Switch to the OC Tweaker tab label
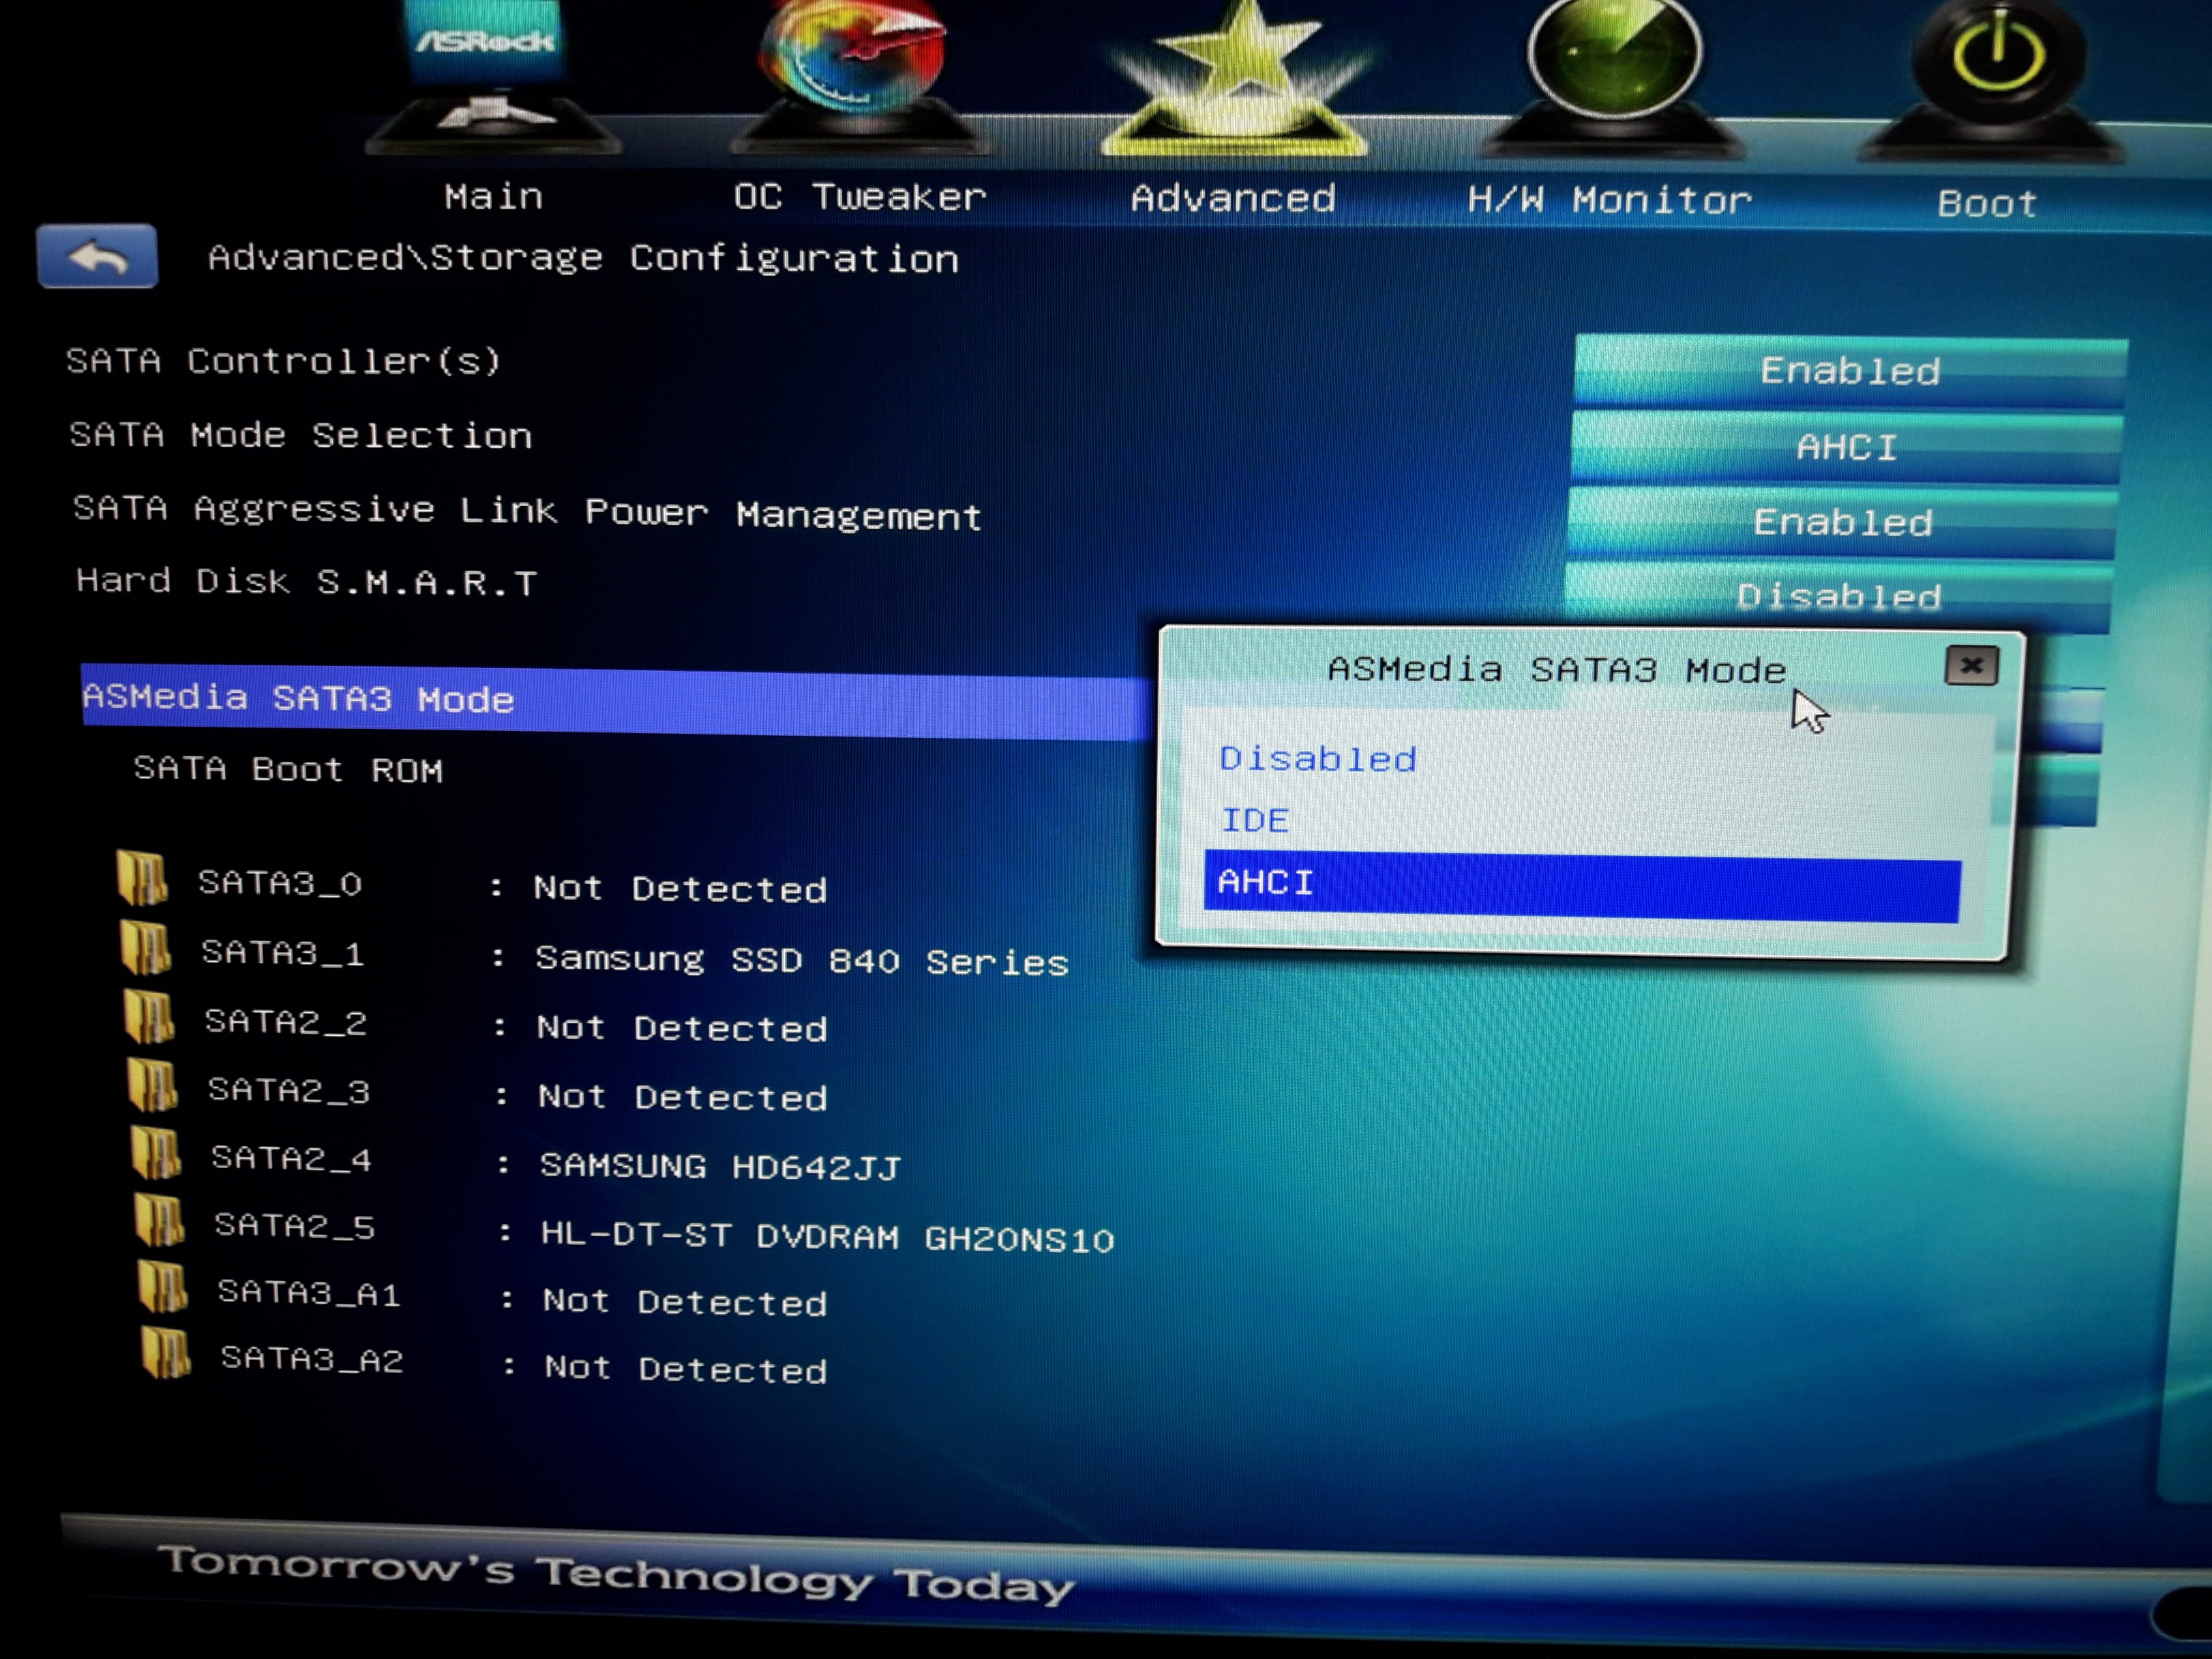 point(859,197)
